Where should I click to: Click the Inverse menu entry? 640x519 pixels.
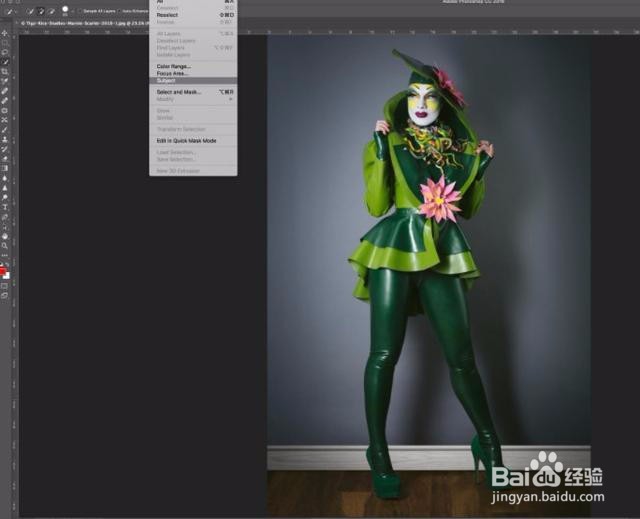coord(193,22)
